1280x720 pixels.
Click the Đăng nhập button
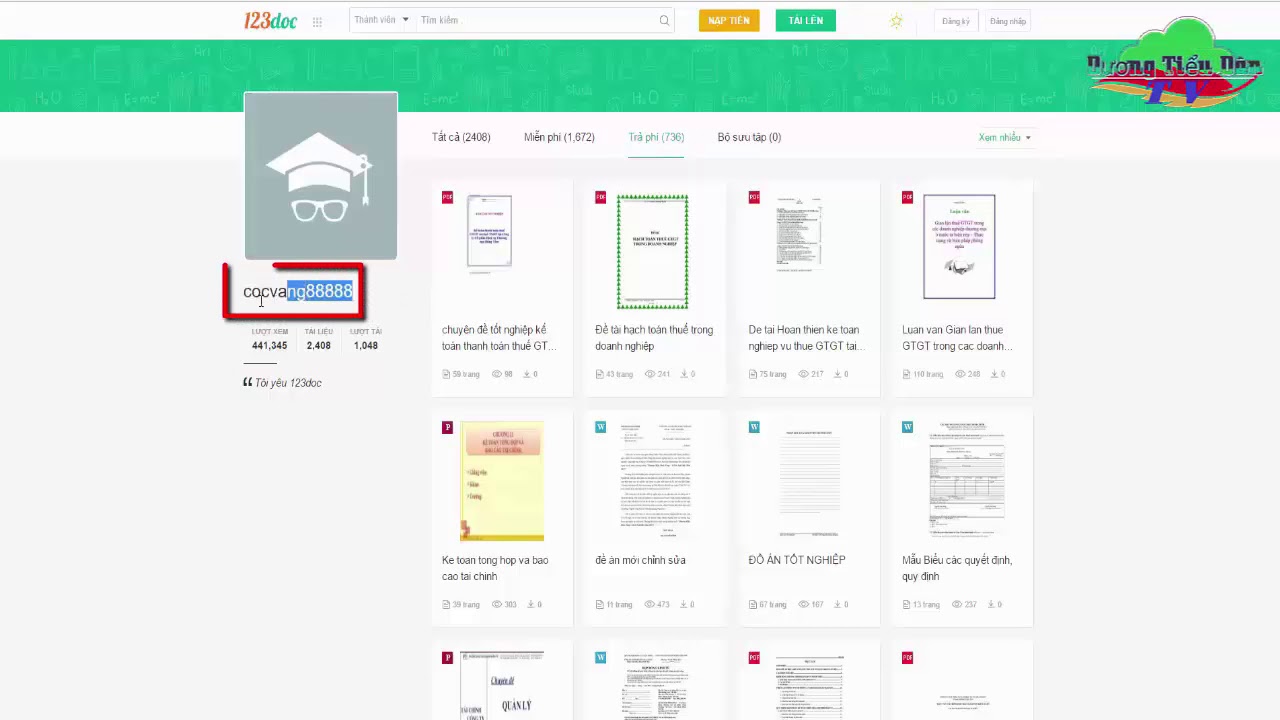coord(1008,21)
